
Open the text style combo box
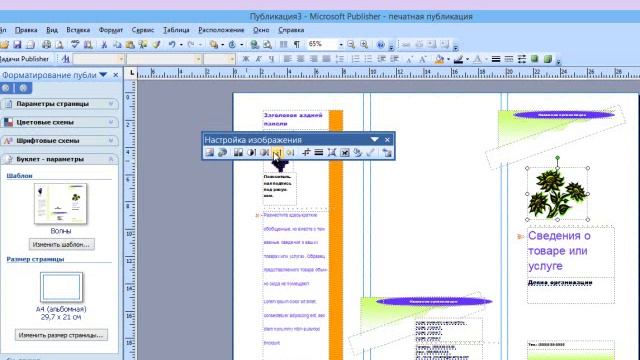98,59
